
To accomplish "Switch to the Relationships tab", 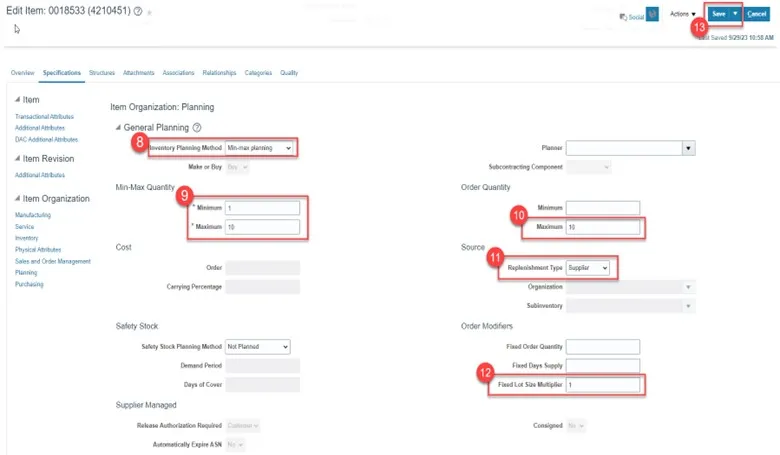I will point(219,73).
